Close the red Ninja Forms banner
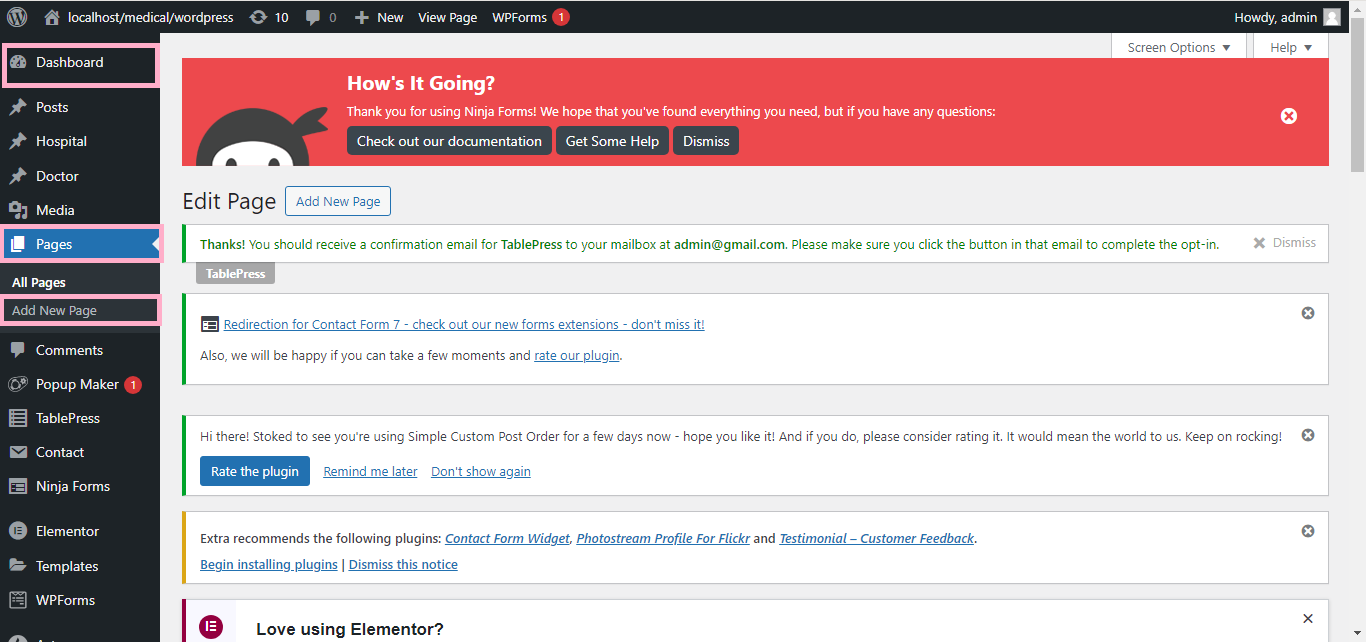The width and height of the screenshot is (1366, 642). [1289, 116]
